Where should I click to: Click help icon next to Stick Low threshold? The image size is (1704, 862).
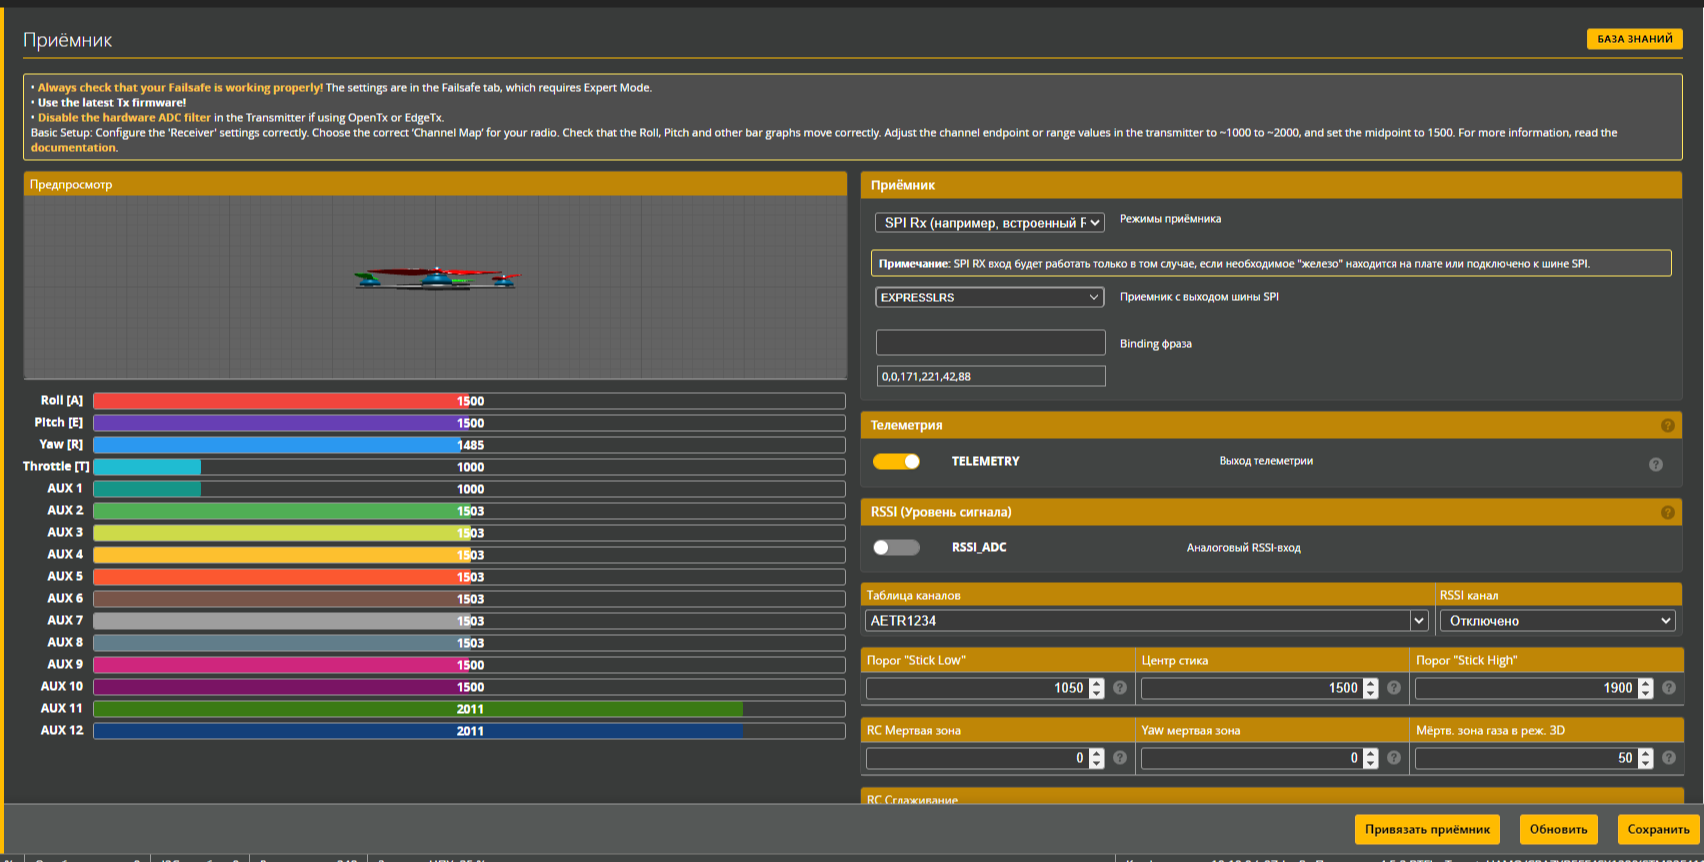(1120, 688)
